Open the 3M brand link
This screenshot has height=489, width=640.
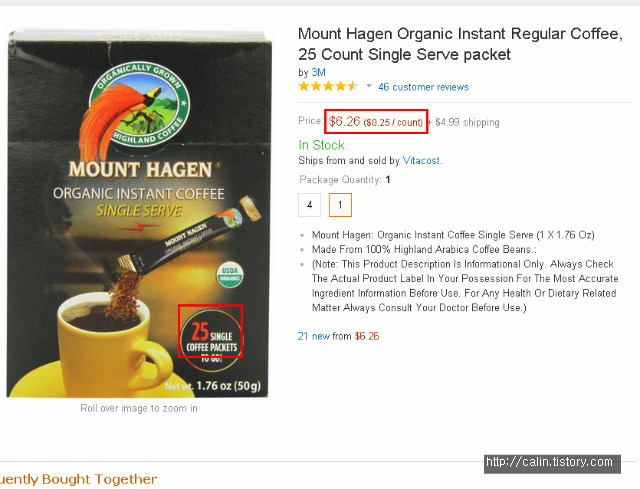click(x=318, y=72)
